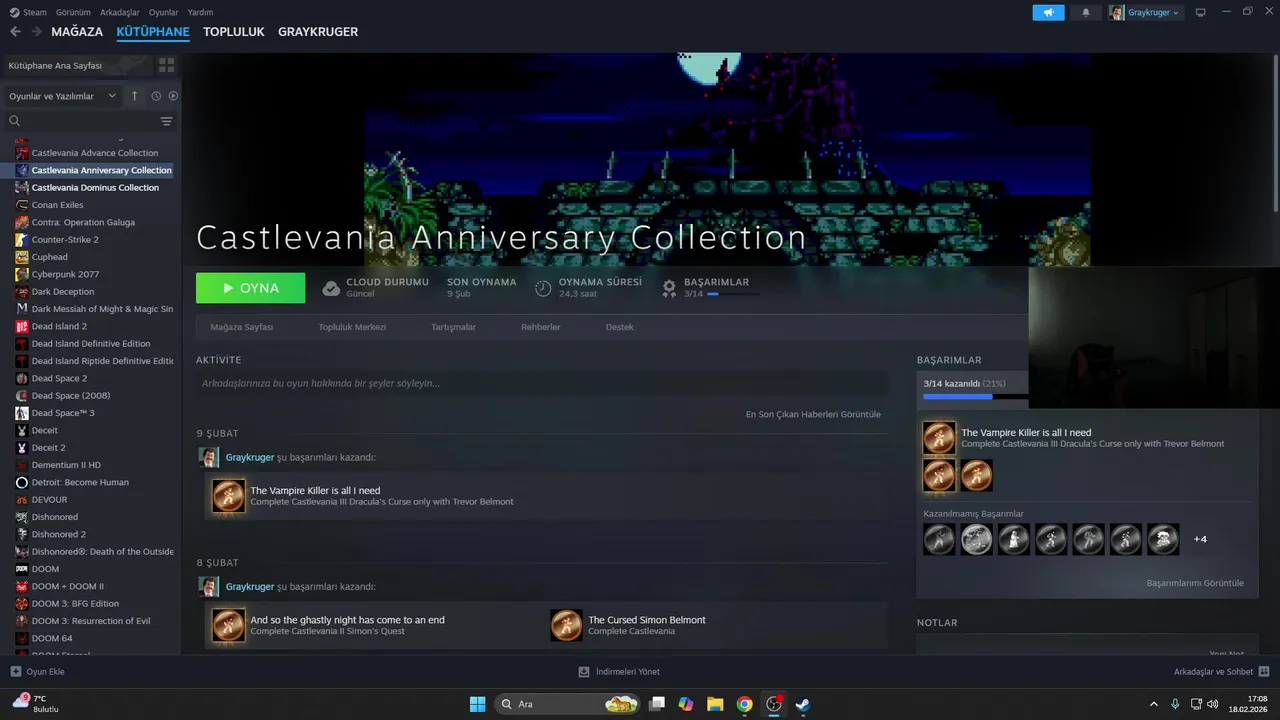1280x720 pixels.
Task: Open Mağaza Sayfası link
Action: [241, 327]
